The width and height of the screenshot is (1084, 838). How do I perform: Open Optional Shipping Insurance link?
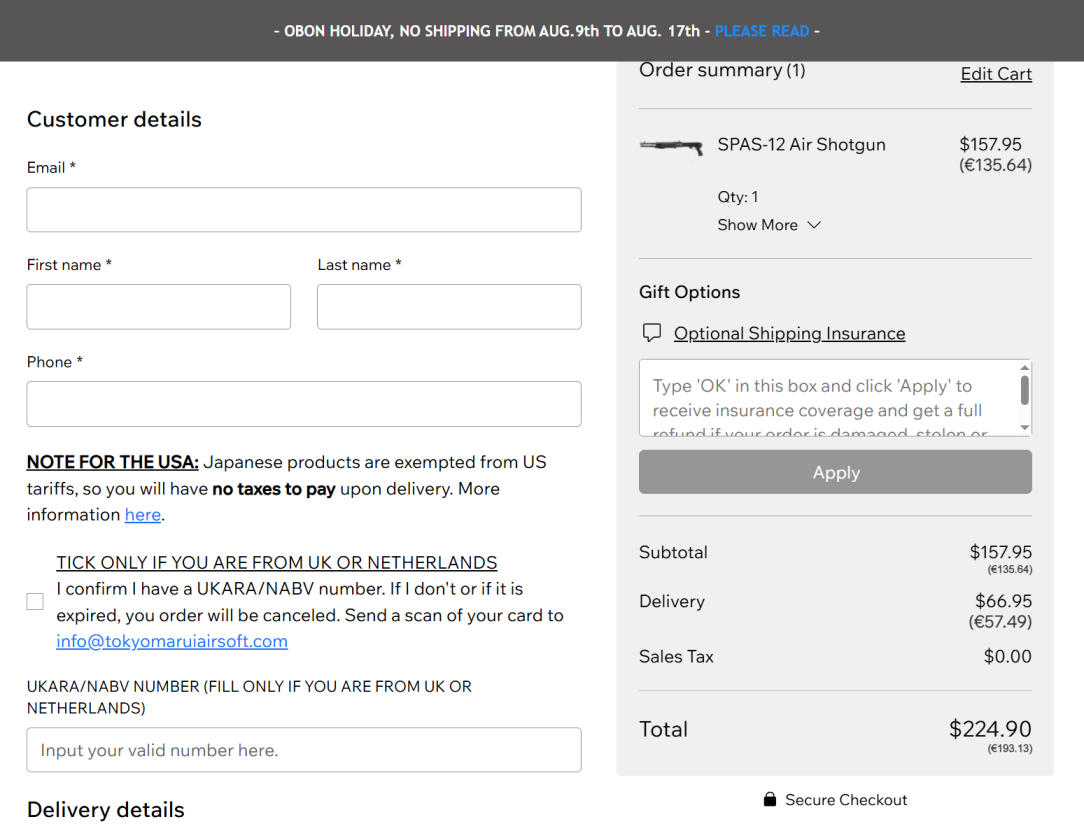789,333
